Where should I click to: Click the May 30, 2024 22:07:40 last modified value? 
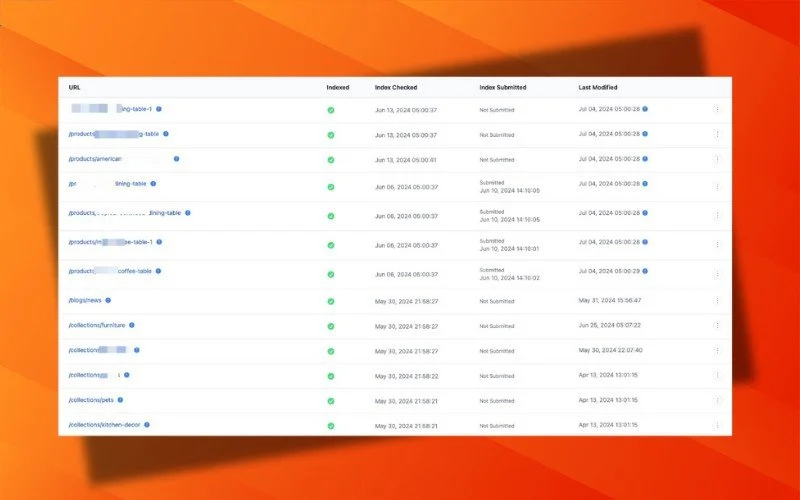(x=610, y=351)
